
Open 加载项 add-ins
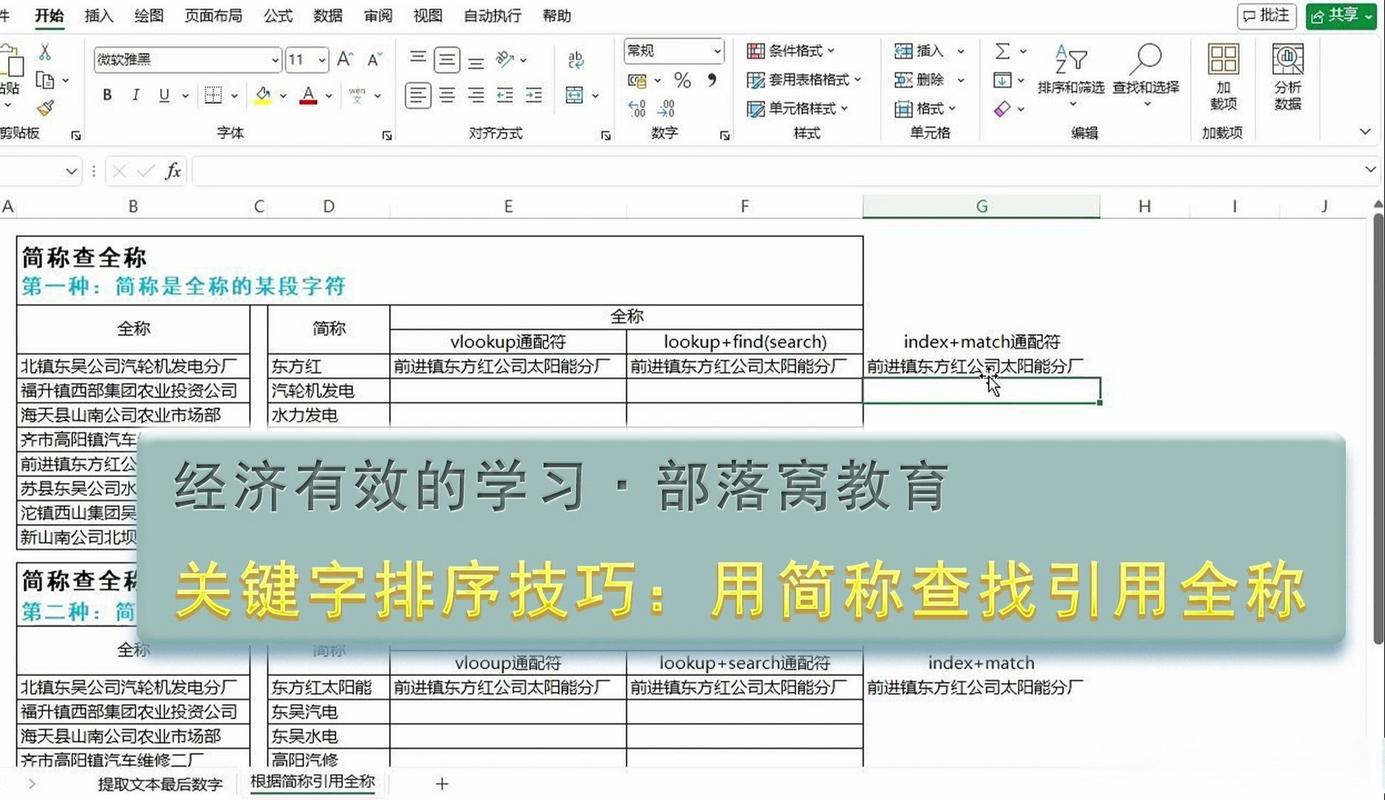point(1223,77)
